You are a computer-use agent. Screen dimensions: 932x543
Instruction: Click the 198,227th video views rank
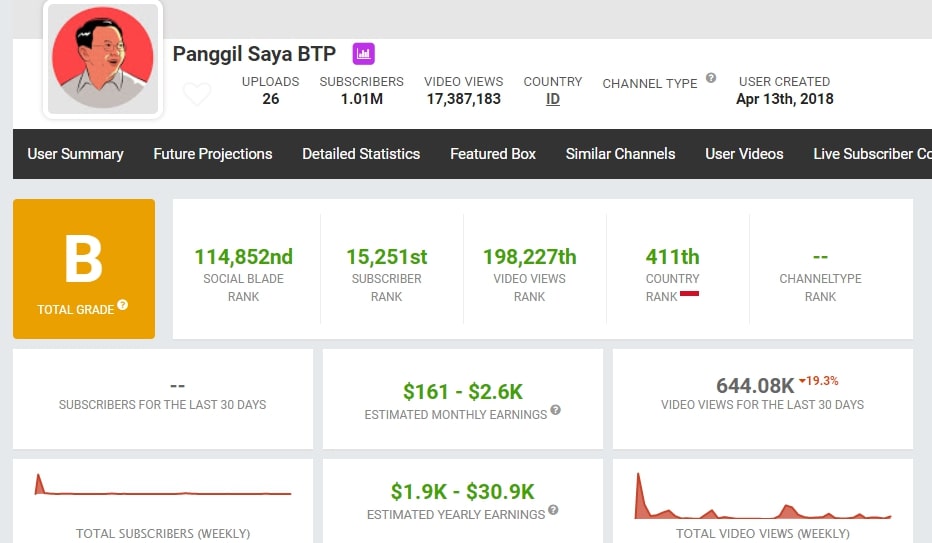point(530,257)
